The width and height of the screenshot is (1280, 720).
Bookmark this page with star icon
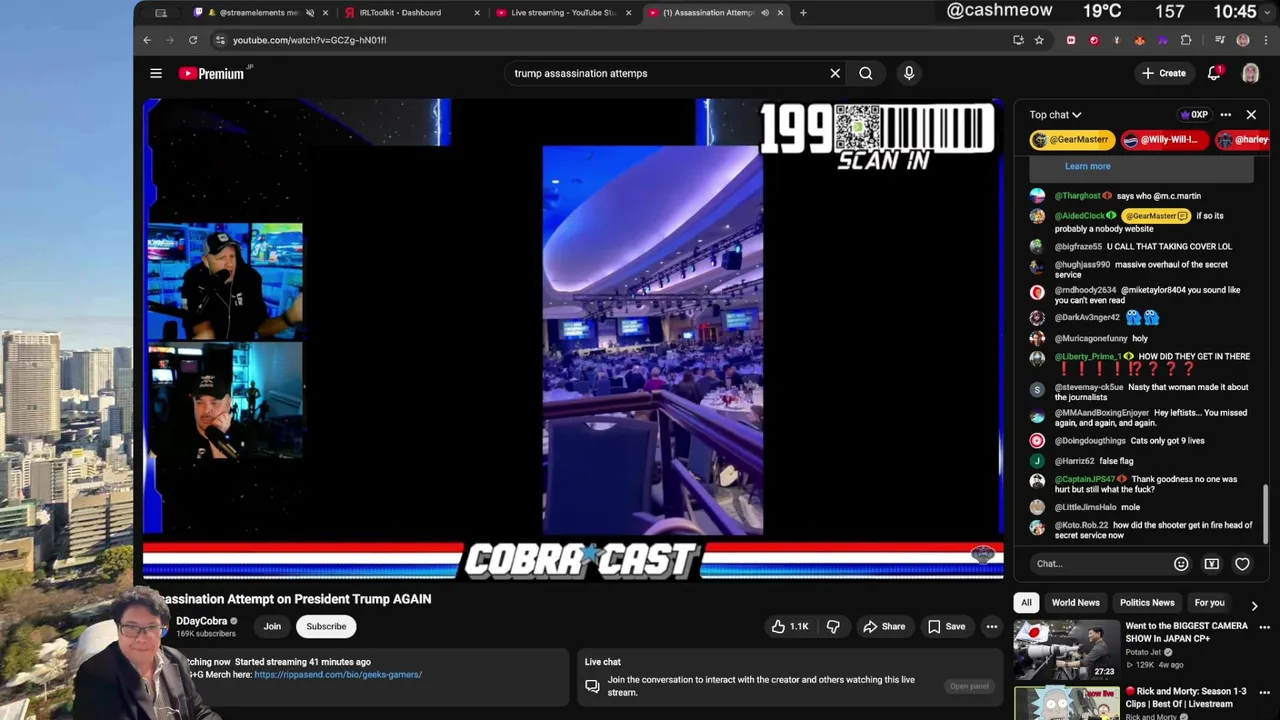click(x=1039, y=40)
